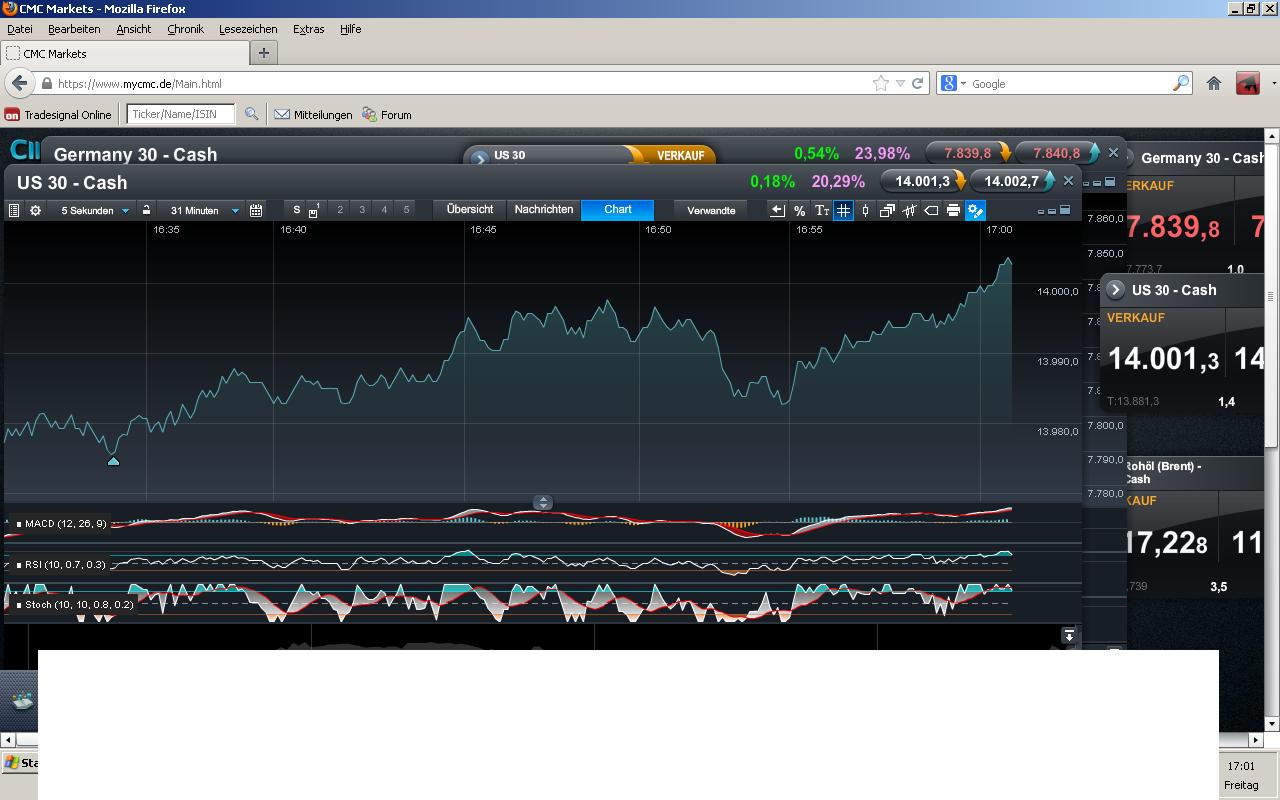Close the Germany 30 - Cash panel
The height and width of the screenshot is (800, 1280).
pos(1113,153)
